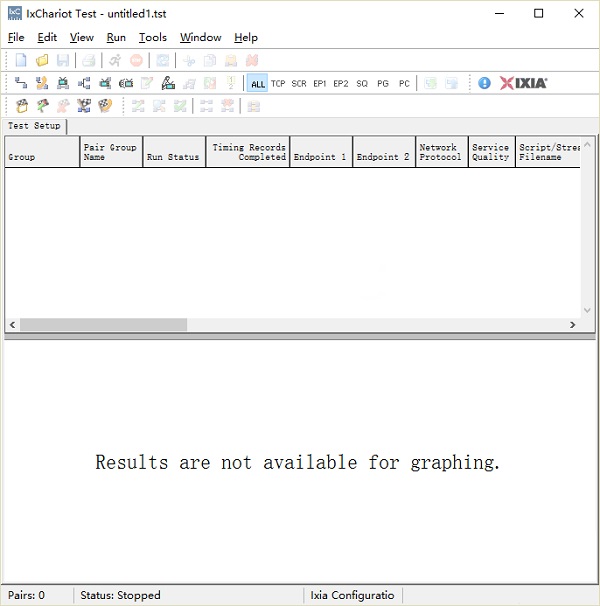The image size is (600, 606).
Task: Toggle the SQ filter button
Action: (x=362, y=84)
